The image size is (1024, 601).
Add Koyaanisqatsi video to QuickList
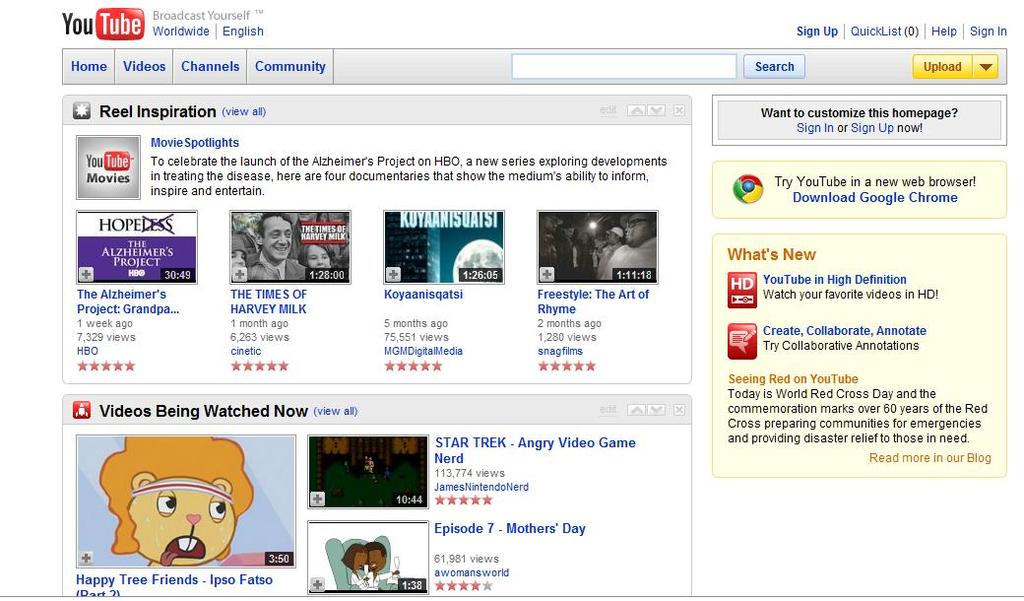point(393,274)
